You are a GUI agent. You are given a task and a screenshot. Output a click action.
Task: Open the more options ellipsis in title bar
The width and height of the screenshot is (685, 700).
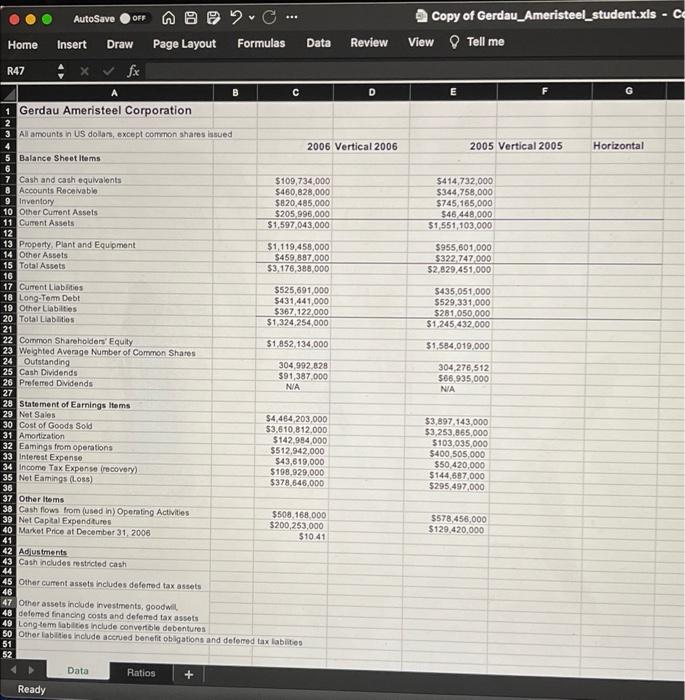(292, 17)
